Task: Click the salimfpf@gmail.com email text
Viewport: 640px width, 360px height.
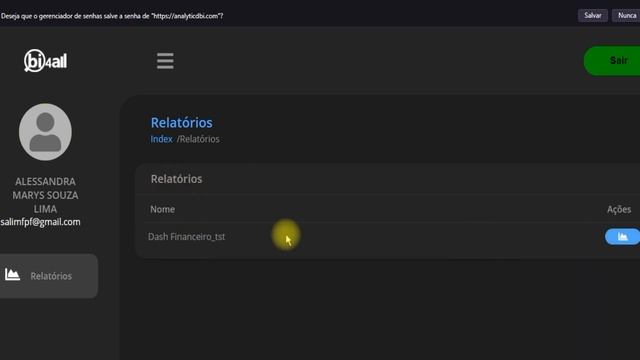Action: coord(40,222)
